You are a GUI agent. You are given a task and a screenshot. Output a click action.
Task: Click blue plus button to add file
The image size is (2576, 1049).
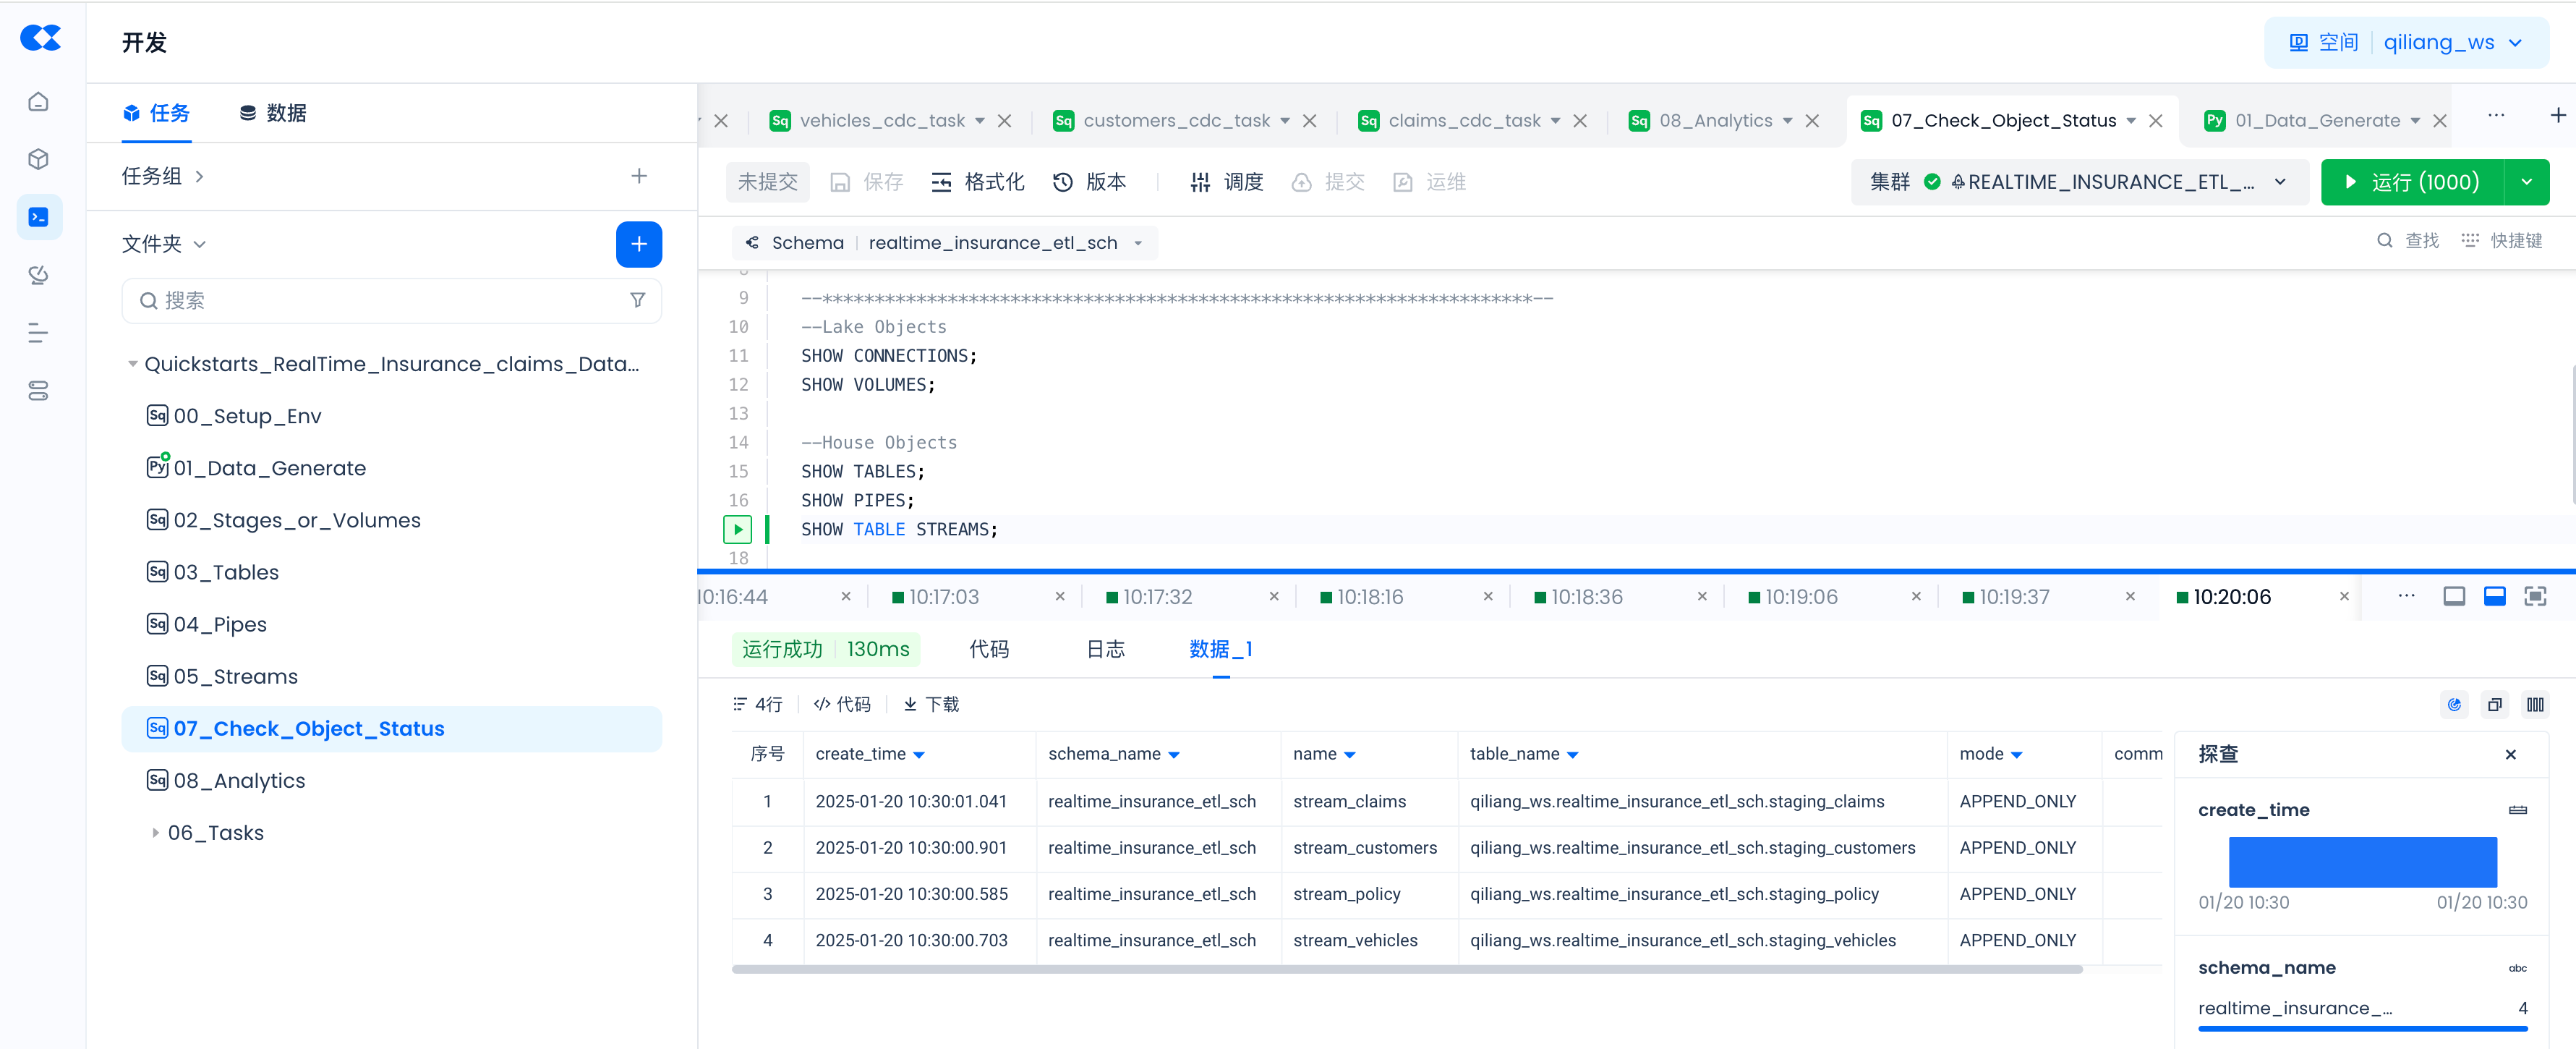coord(638,244)
